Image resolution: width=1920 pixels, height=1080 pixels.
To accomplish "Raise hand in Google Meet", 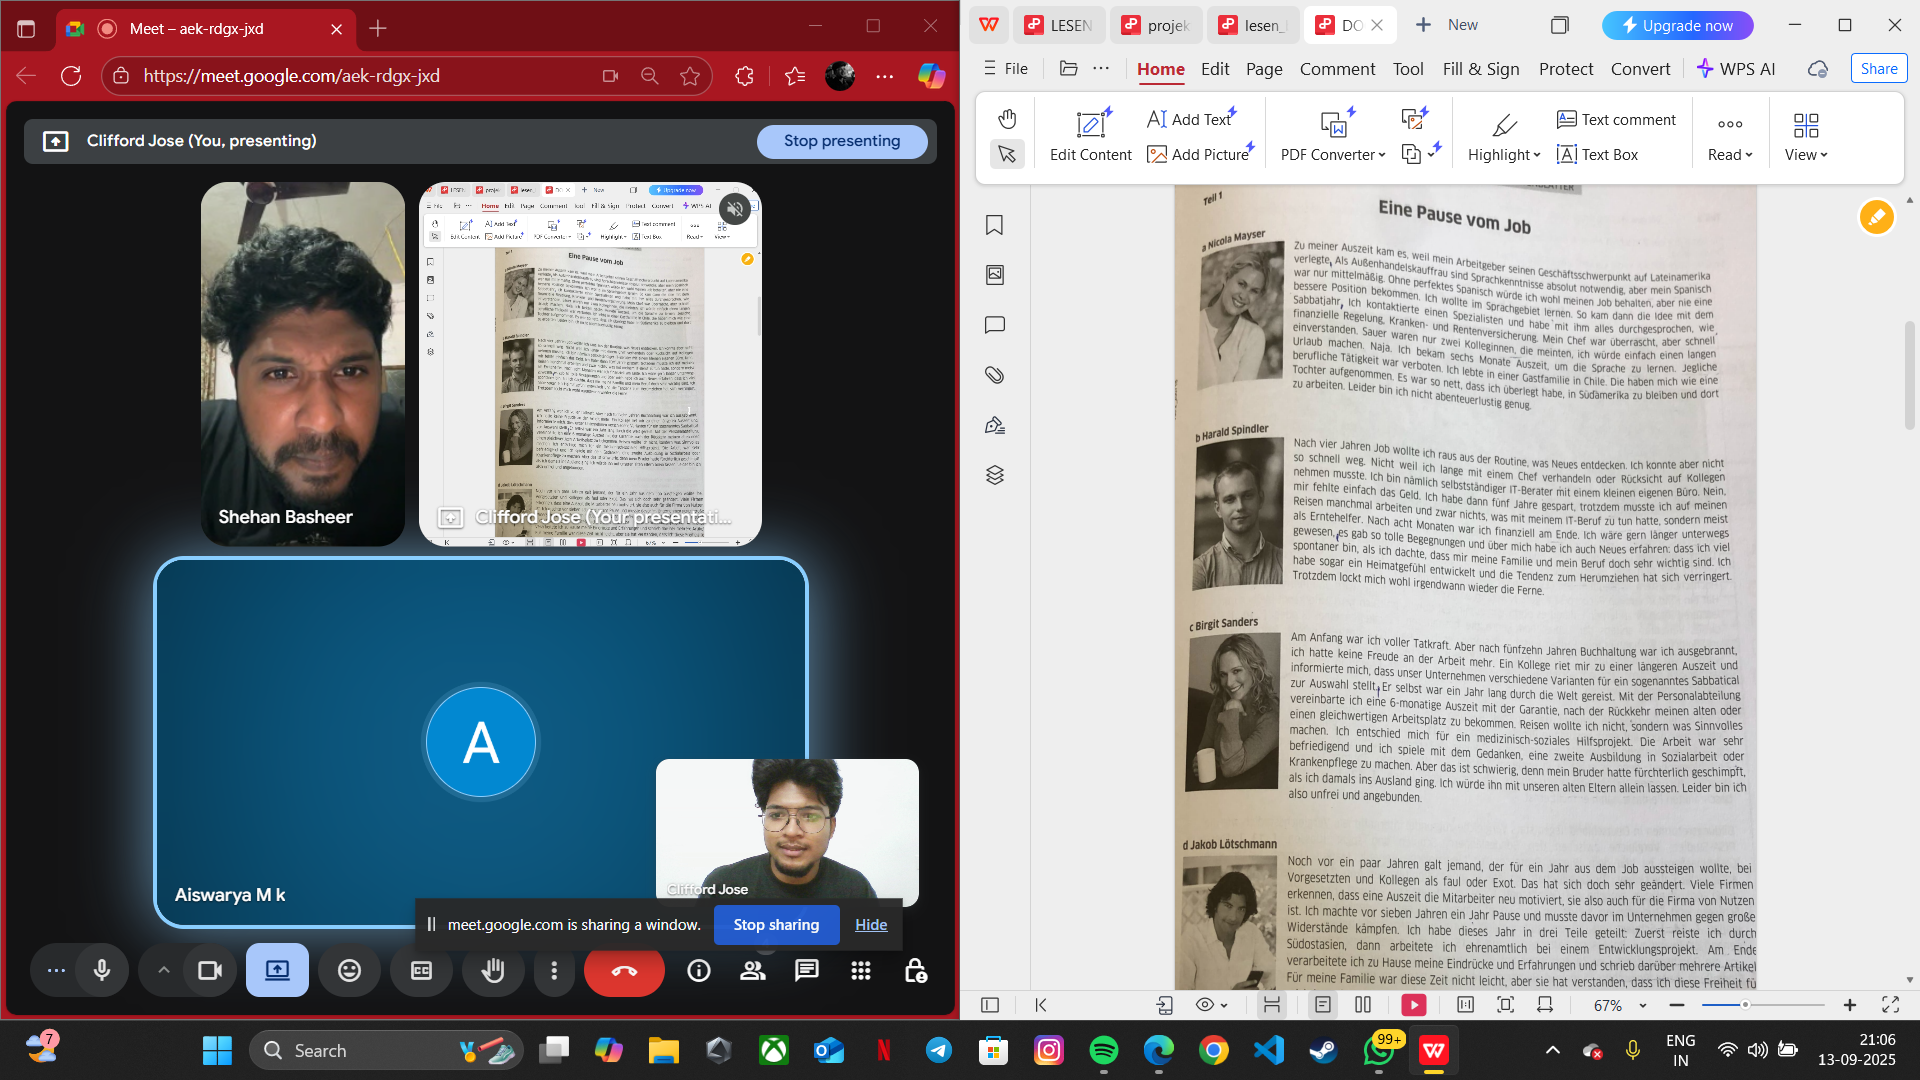I will (x=493, y=970).
